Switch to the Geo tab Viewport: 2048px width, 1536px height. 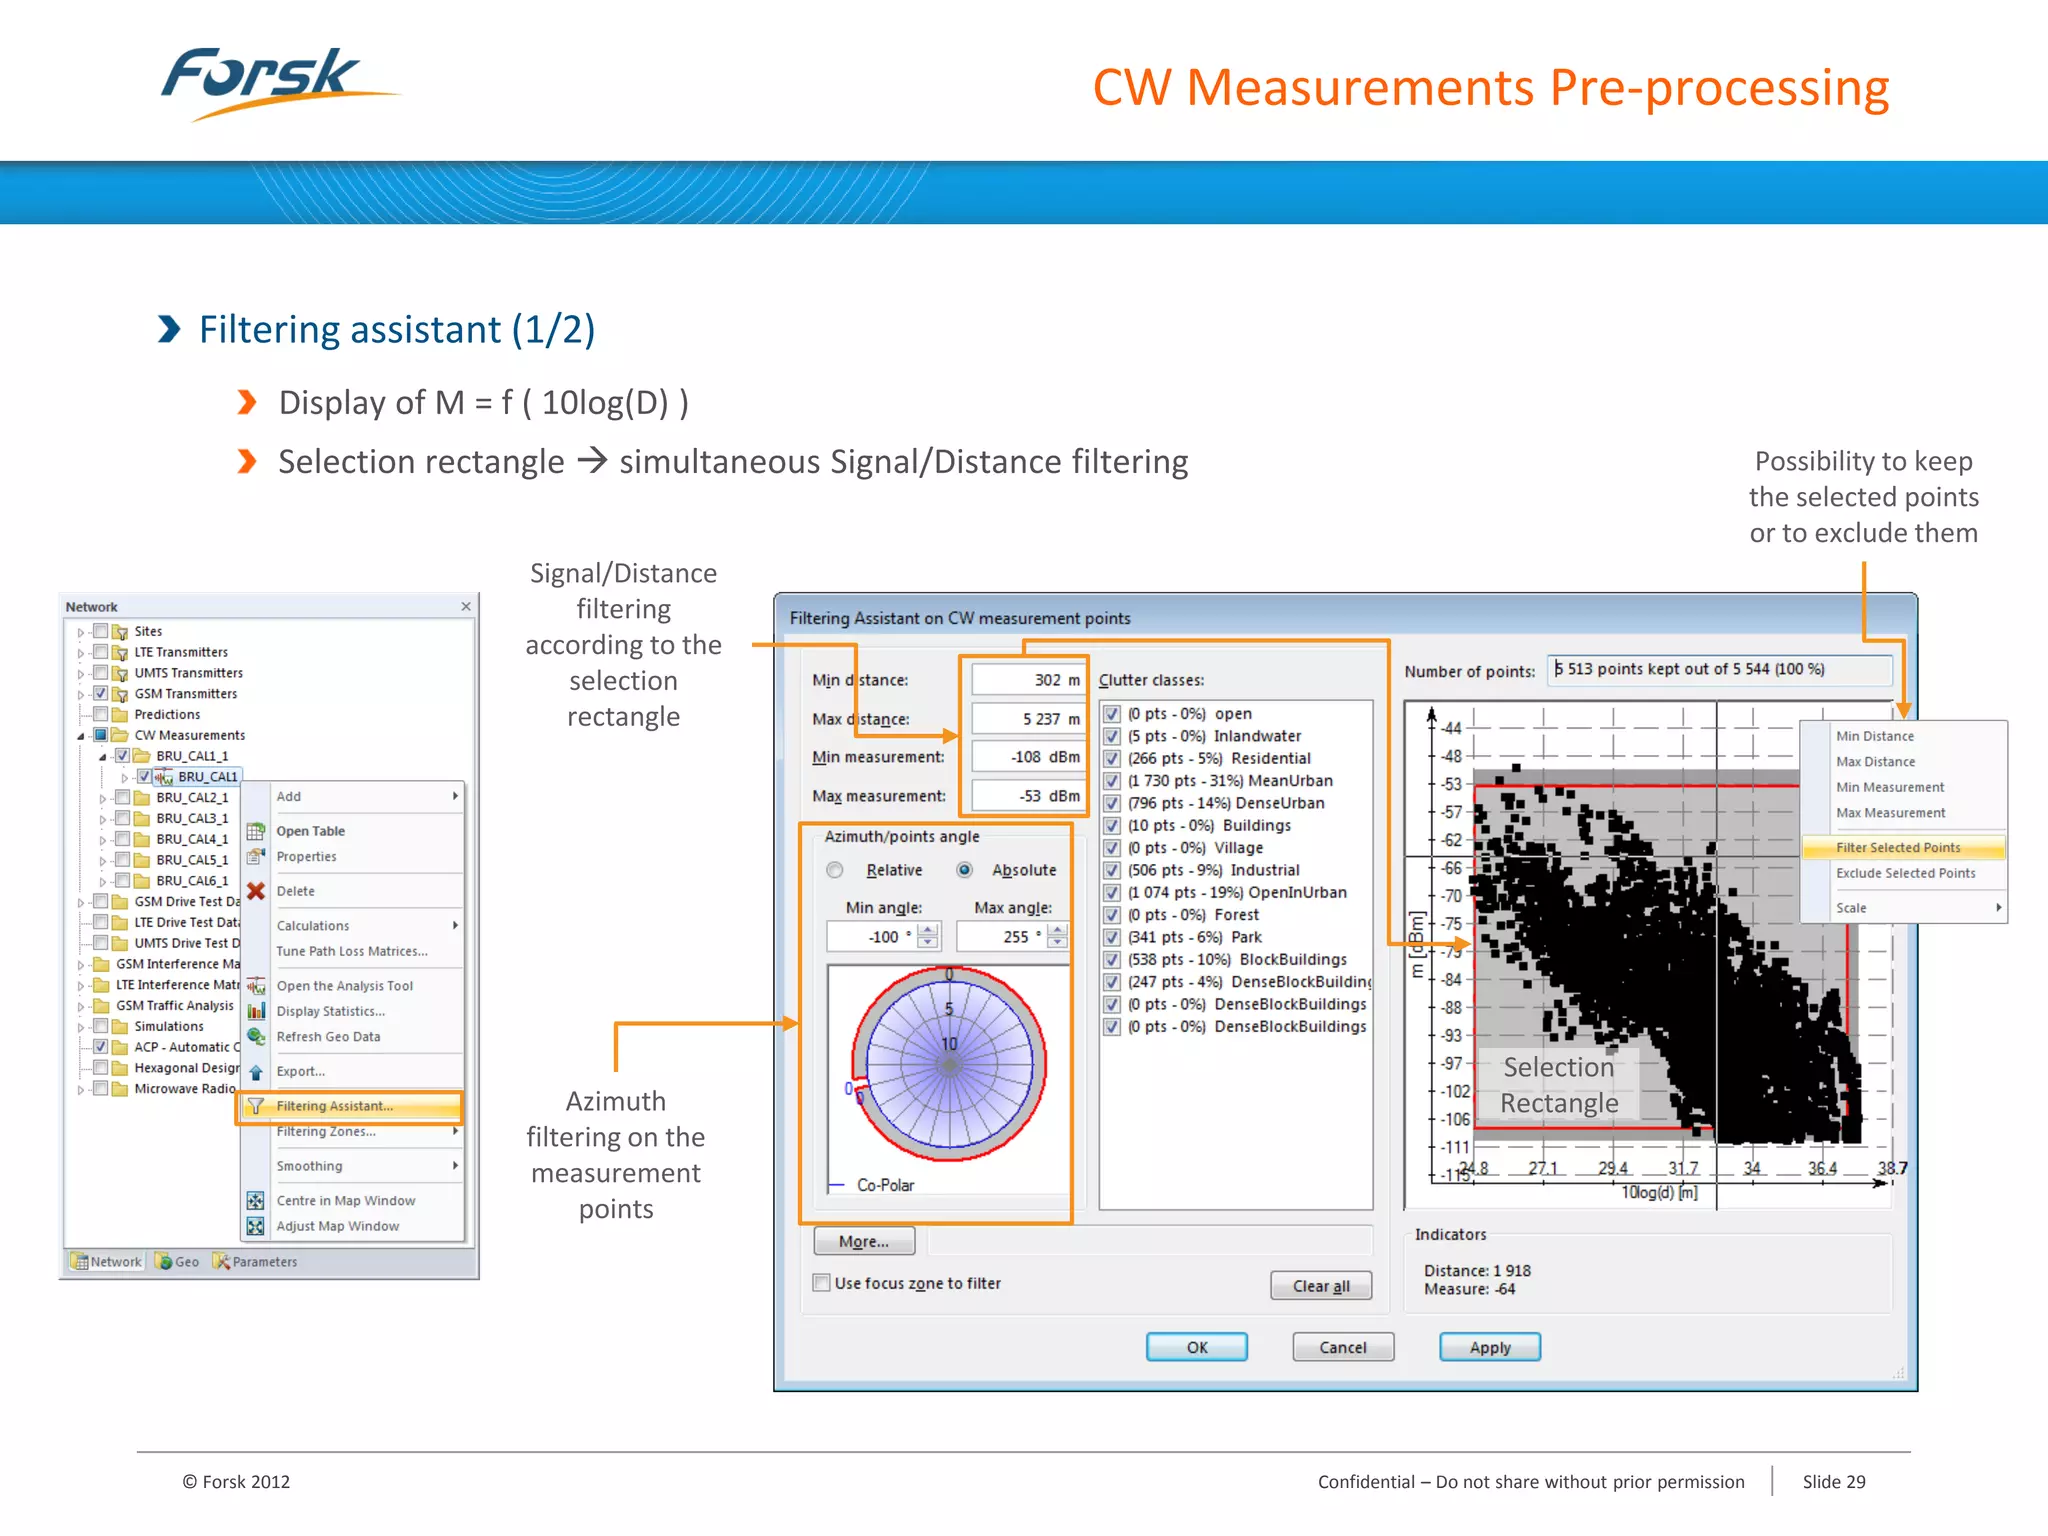(x=178, y=1262)
